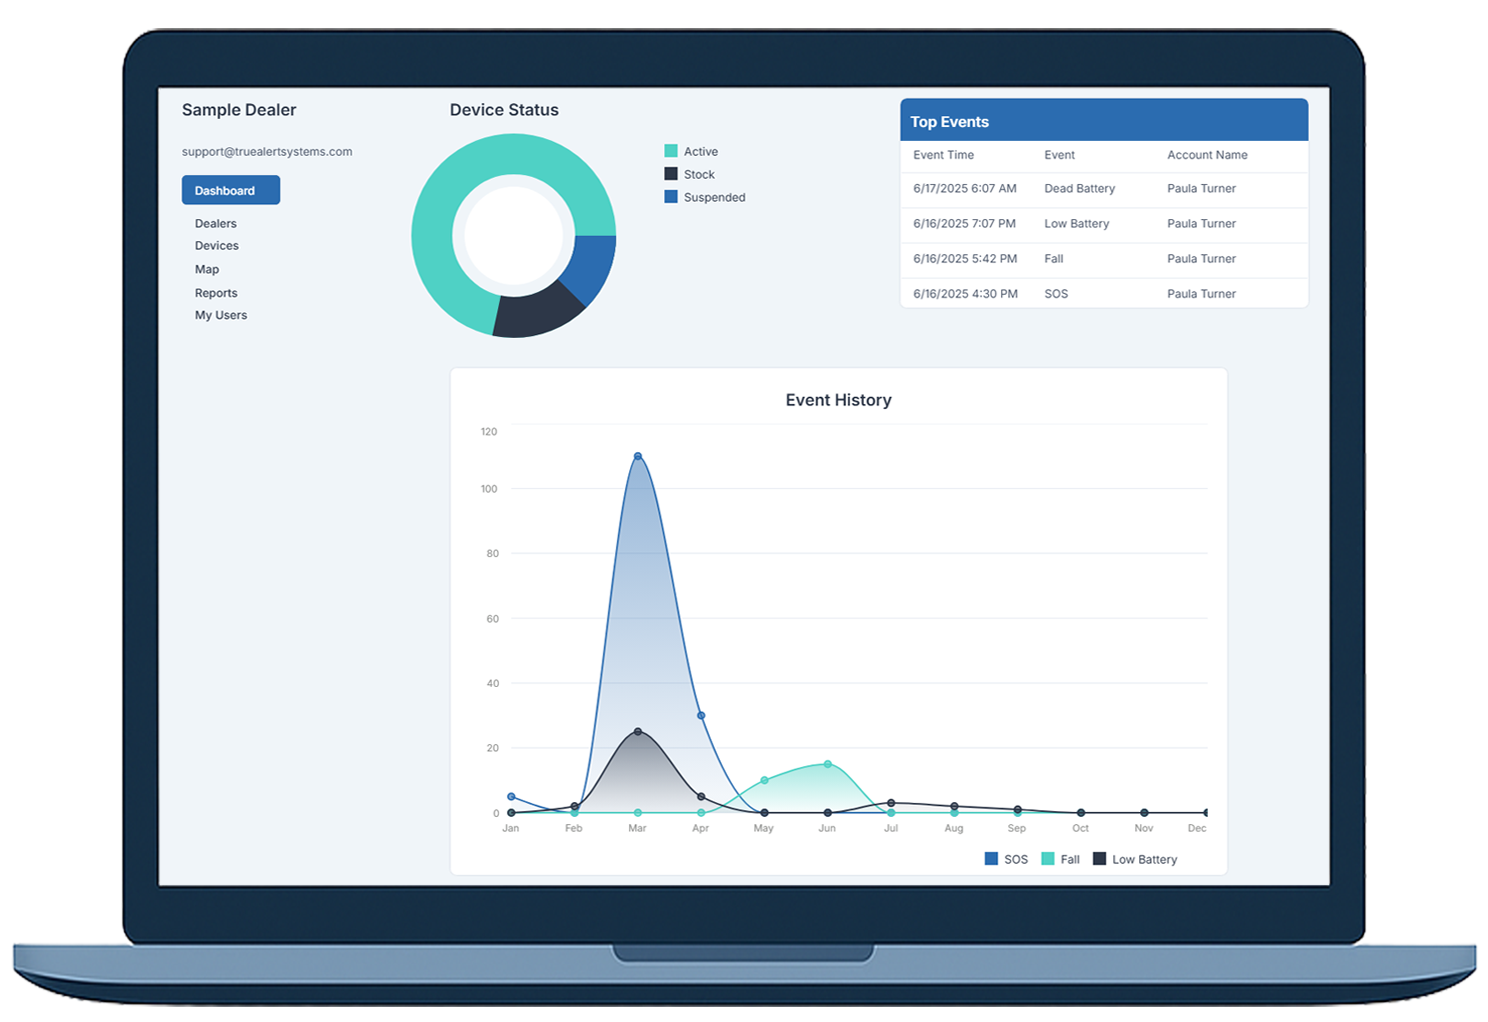Navigate to the Devices page
This screenshot has width=1488, height=1022.
point(216,245)
